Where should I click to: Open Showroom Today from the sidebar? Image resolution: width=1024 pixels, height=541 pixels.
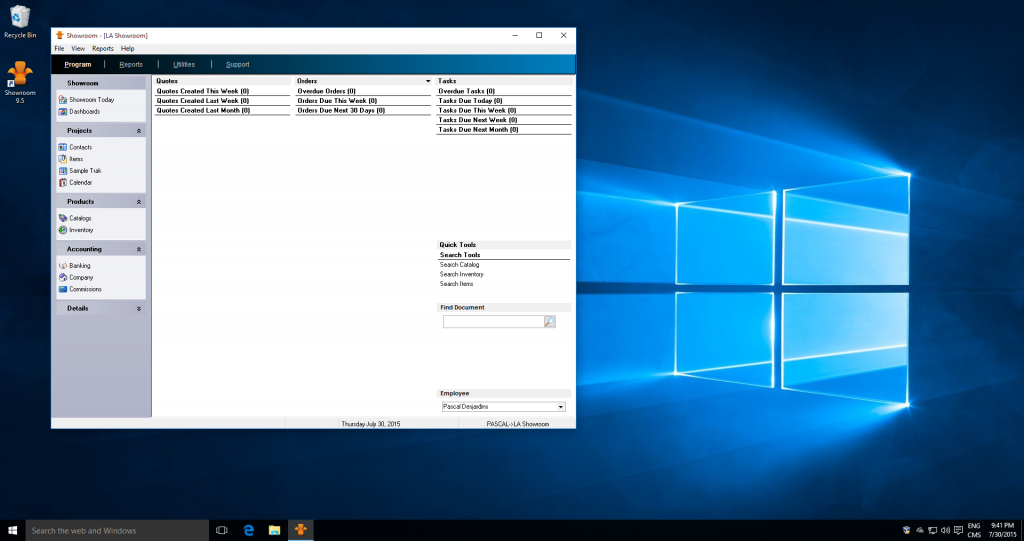pos(91,100)
